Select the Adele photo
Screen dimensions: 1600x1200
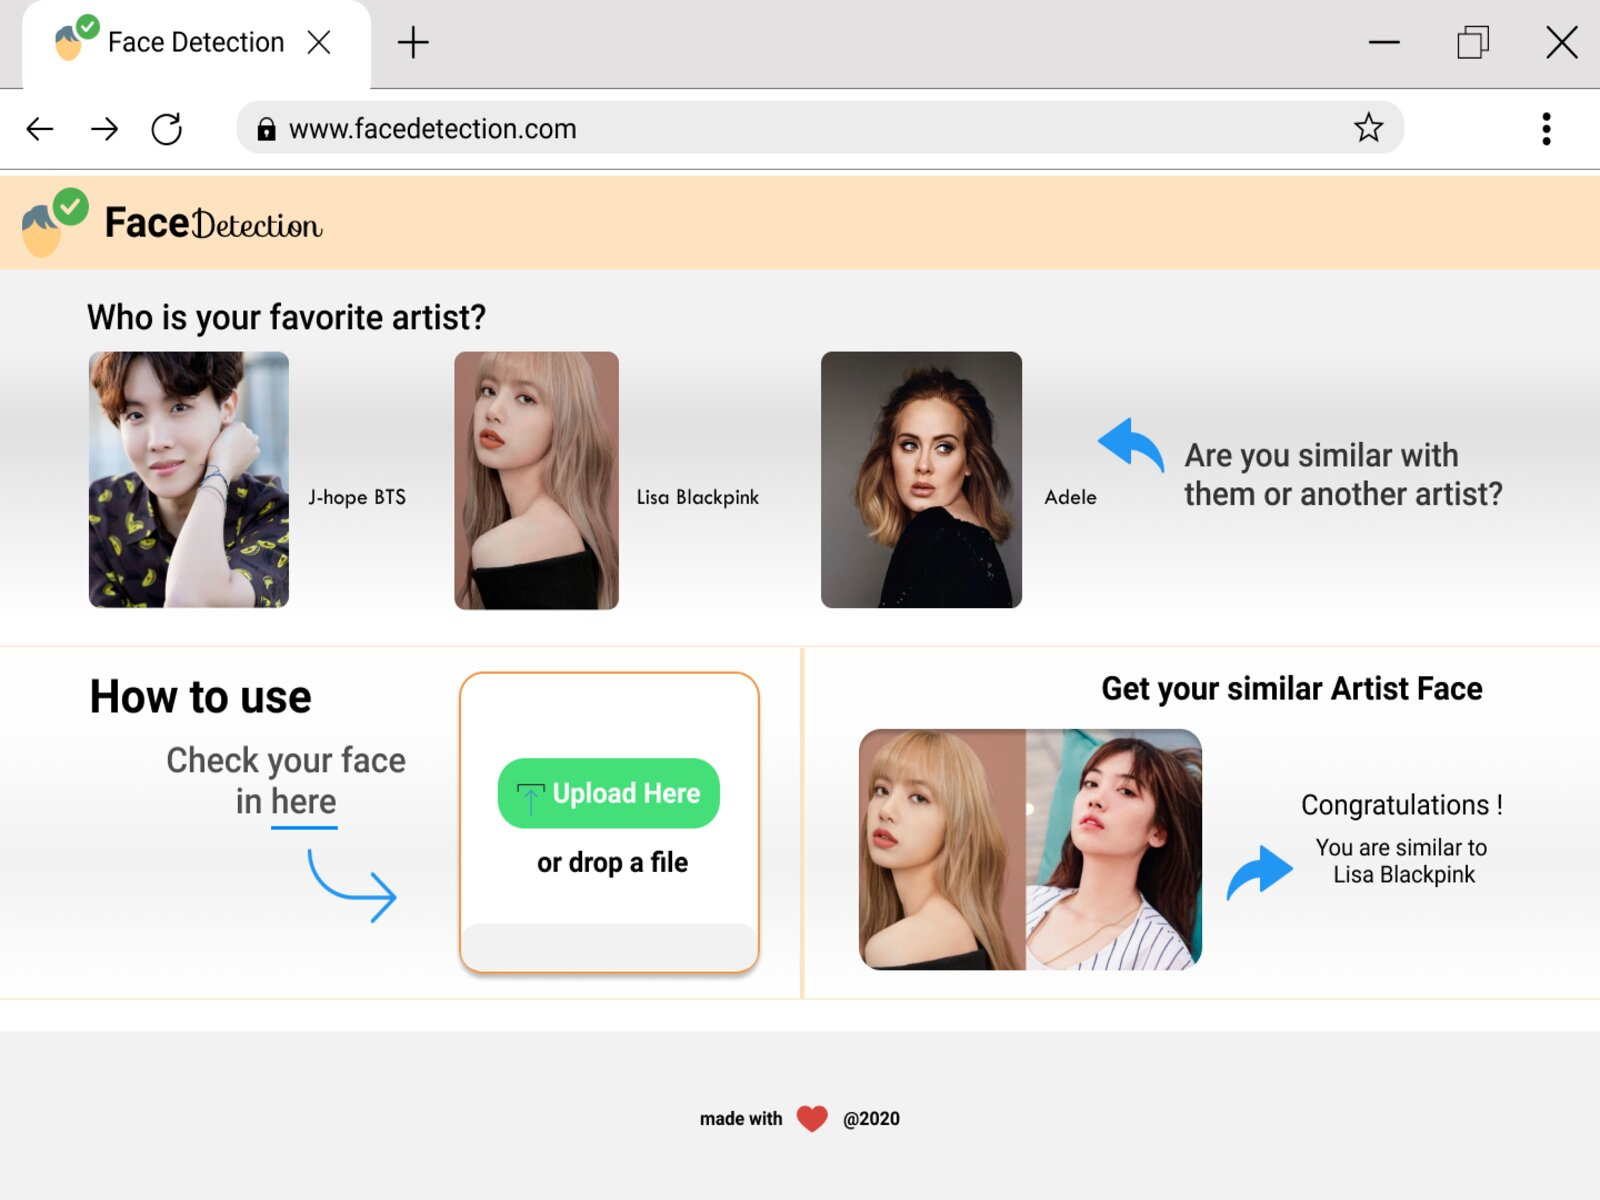pyautogui.click(x=921, y=479)
